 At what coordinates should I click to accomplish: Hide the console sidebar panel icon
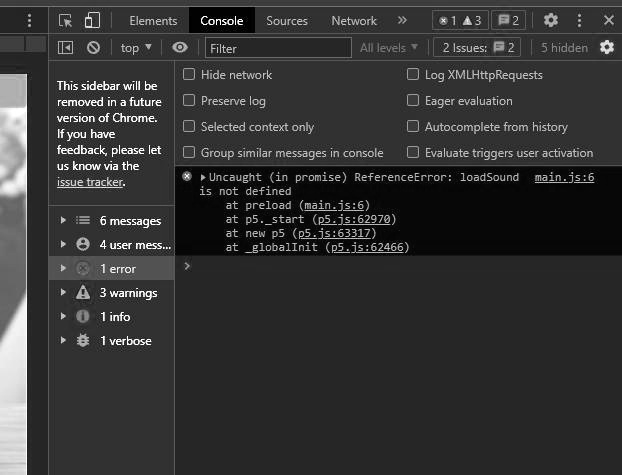[66, 47]
